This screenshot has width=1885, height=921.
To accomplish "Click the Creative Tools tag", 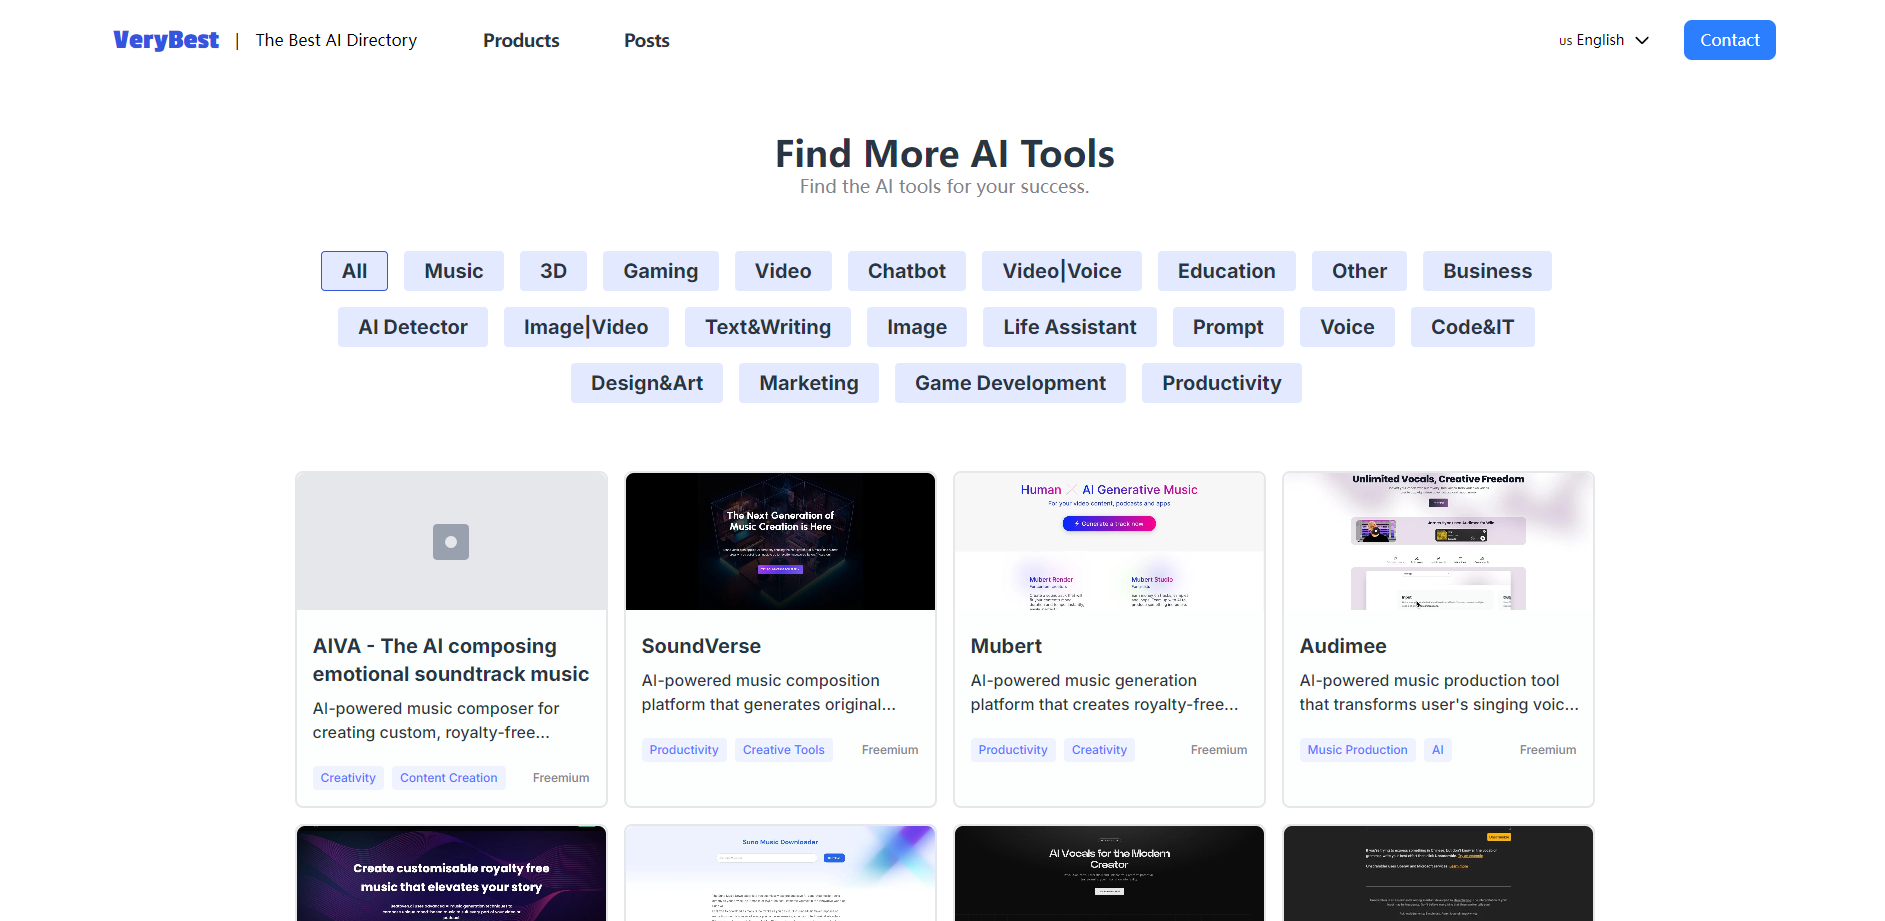I will [784, 750].
